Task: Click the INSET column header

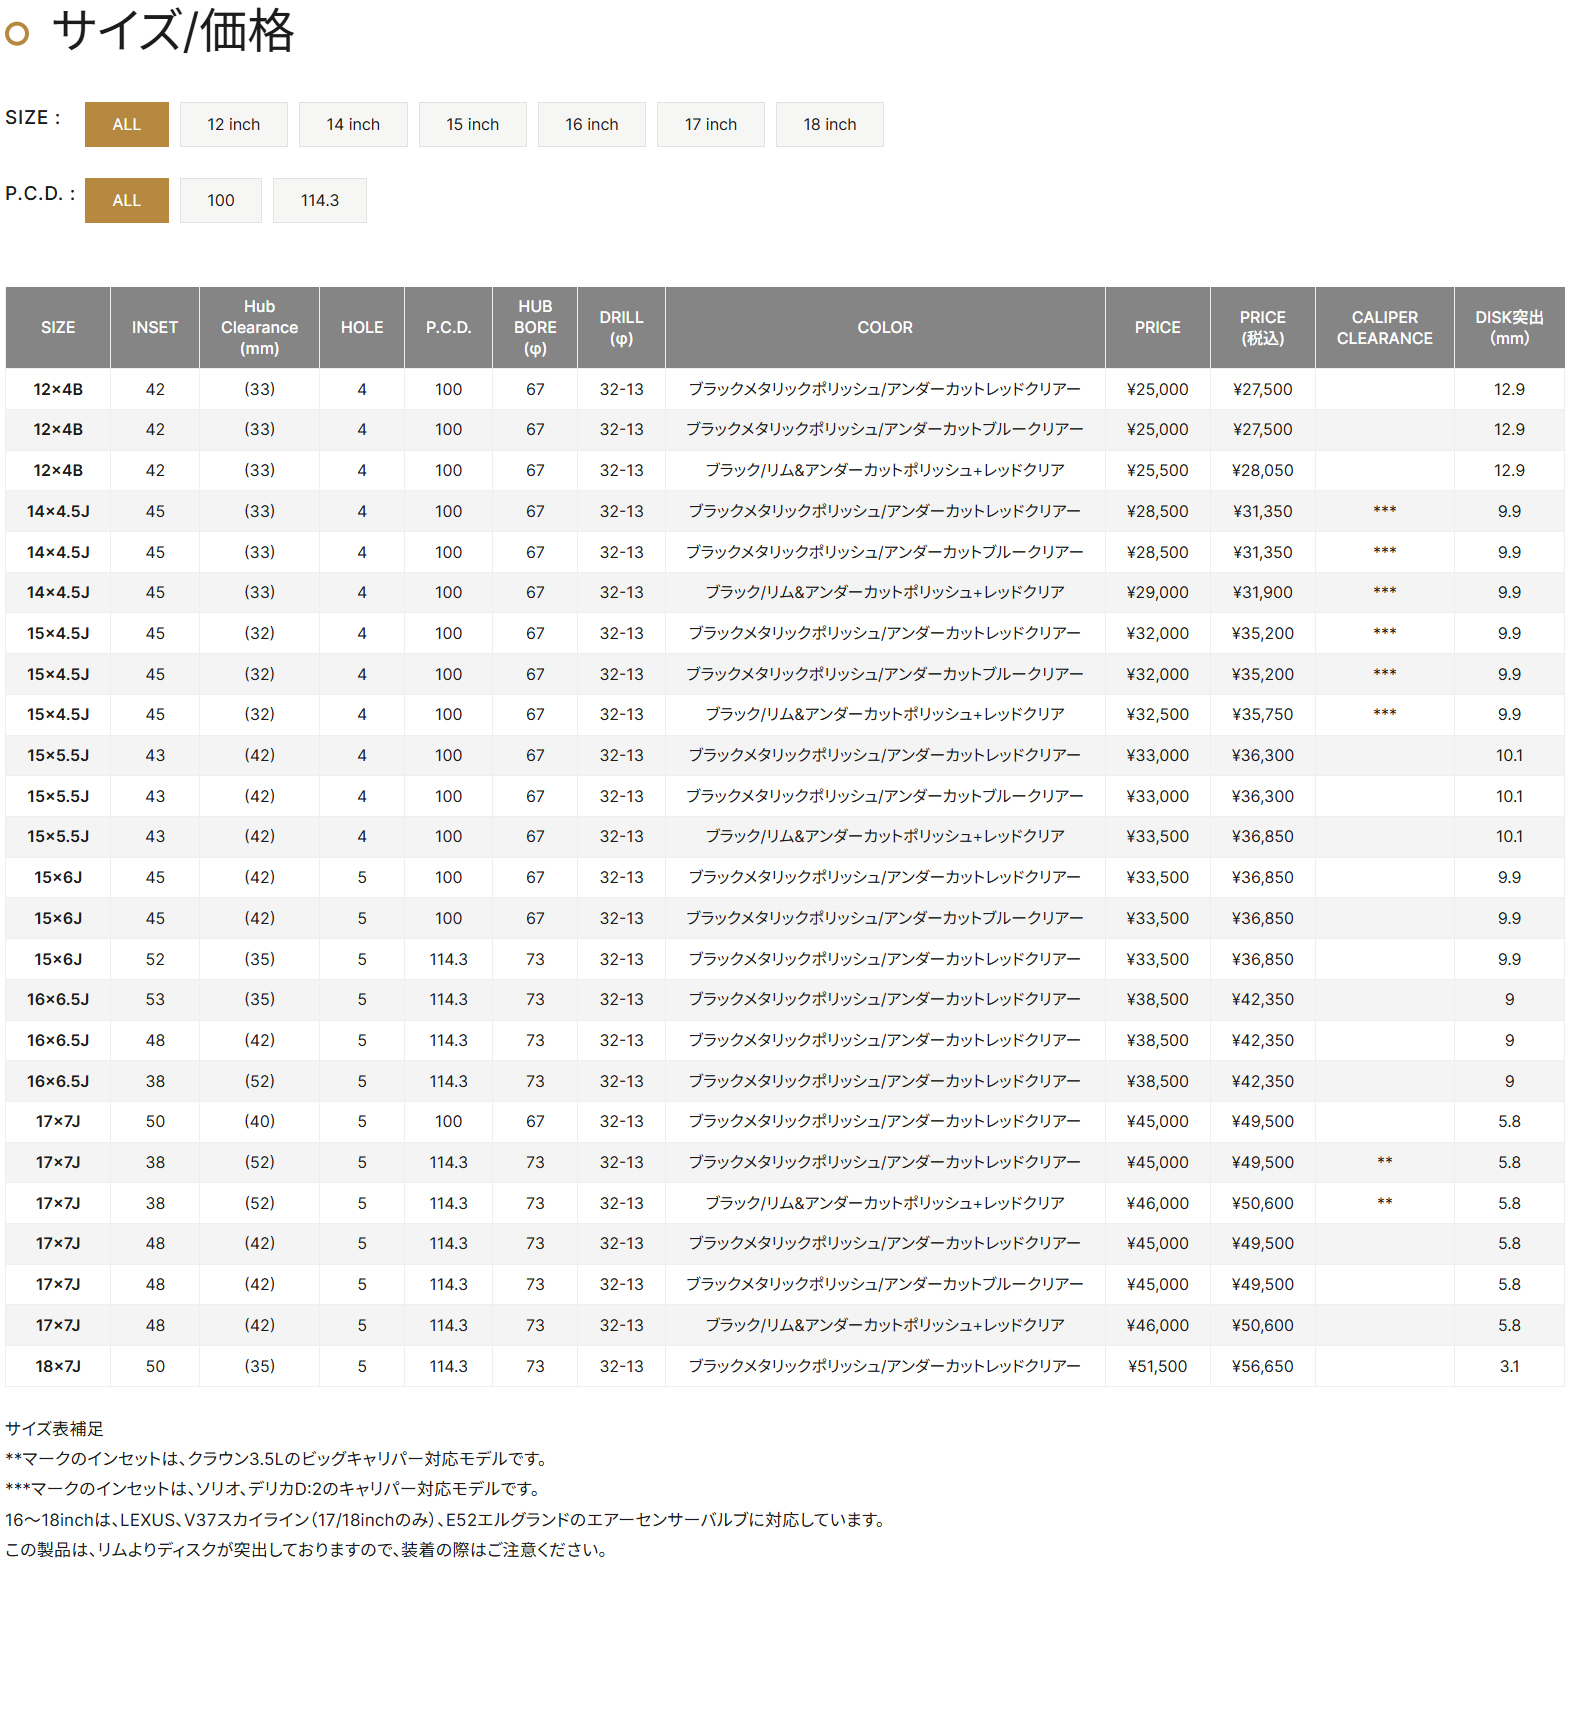Action: coord(154,327)
